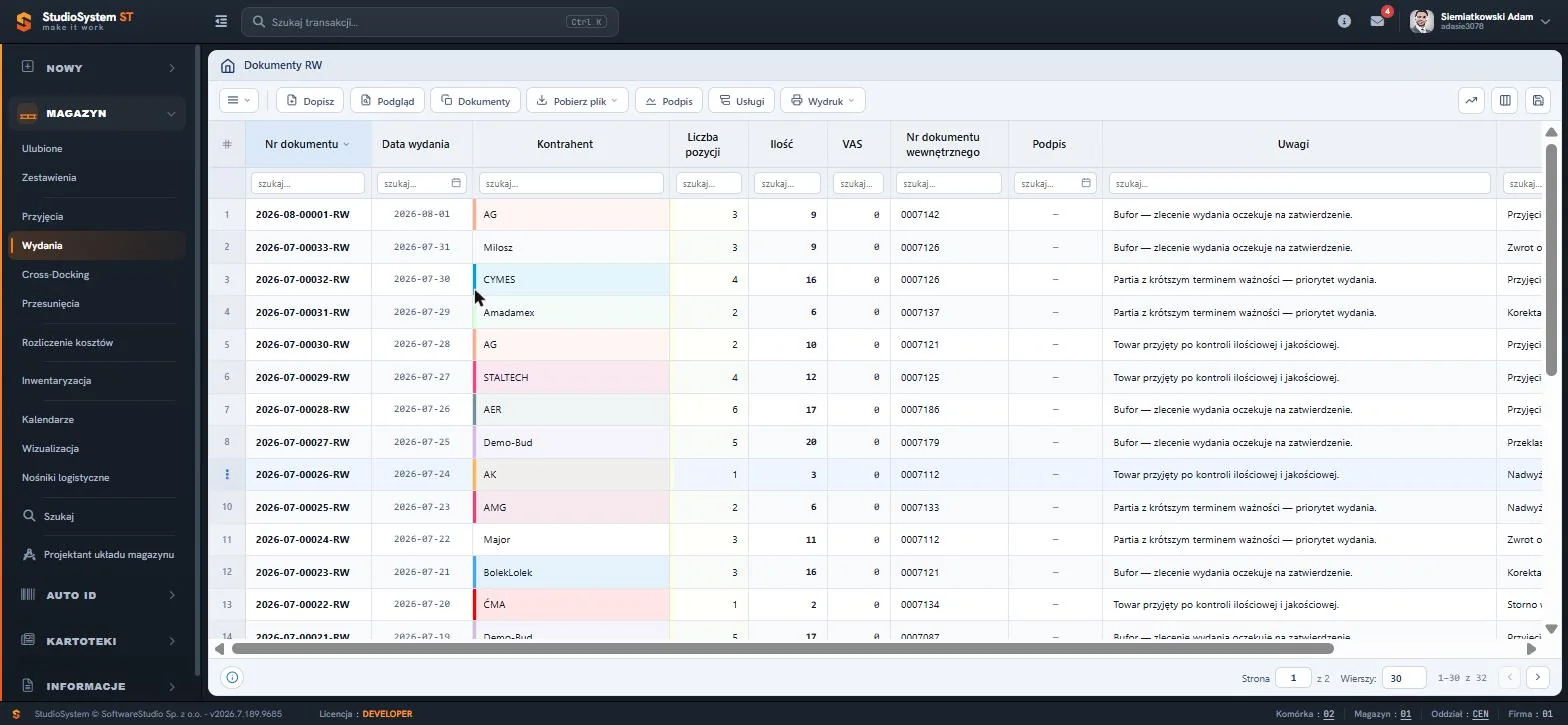The image size is (1568, 725).
Task: Expand the Pobierz plik dropdown
Action: click(577, 100)
